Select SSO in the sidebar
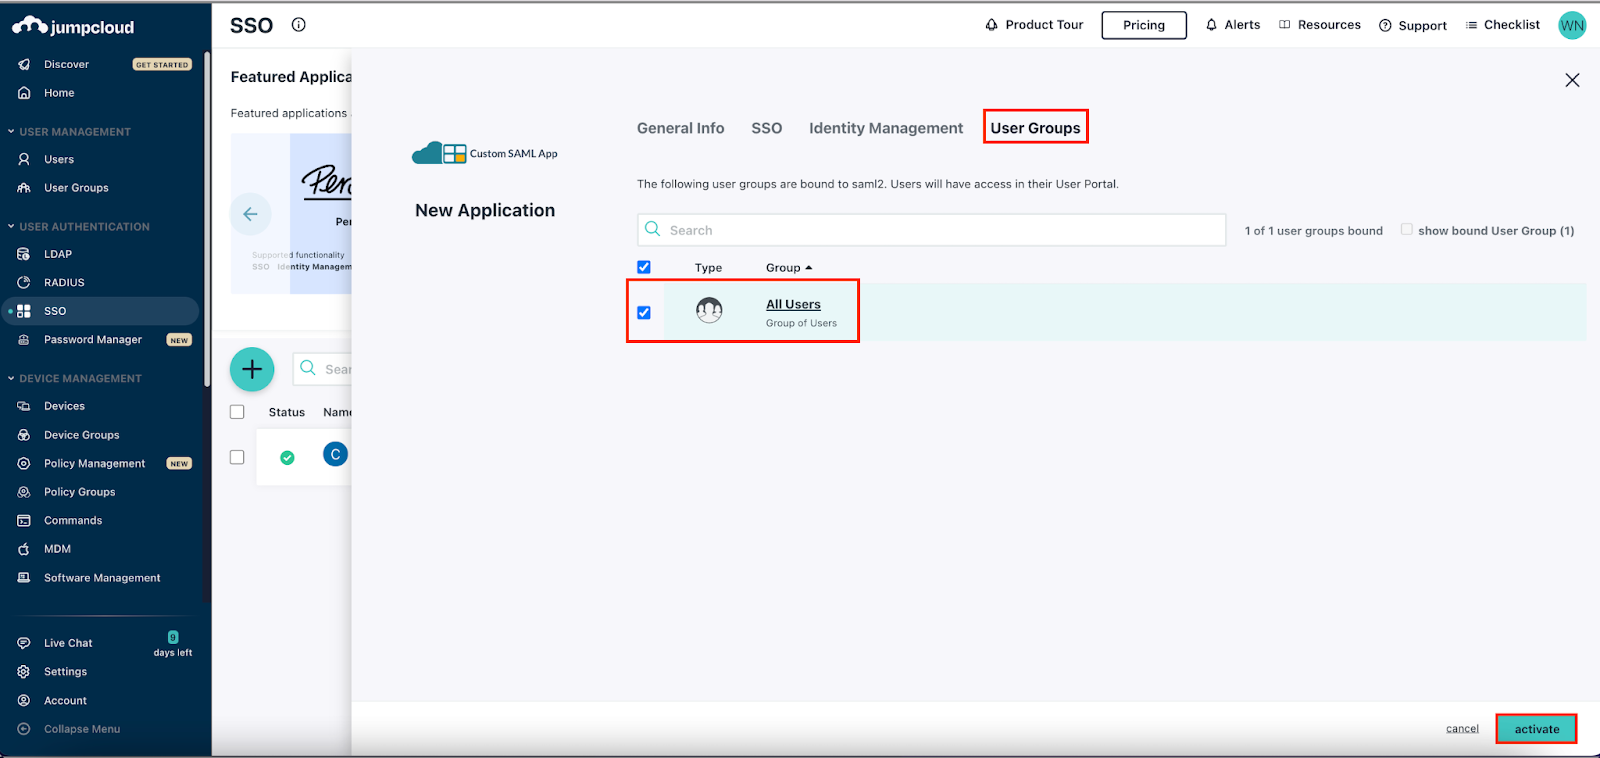1600x758 pixels. pos(100,311)
